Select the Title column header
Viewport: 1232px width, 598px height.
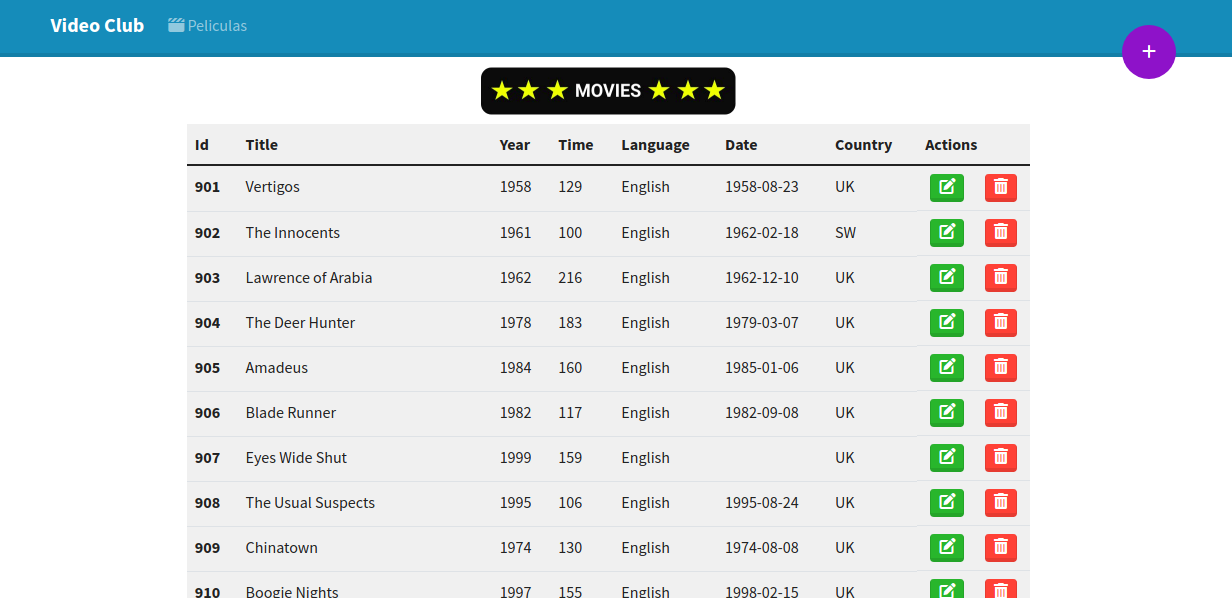pyautogui.click(x=262, y=145)
